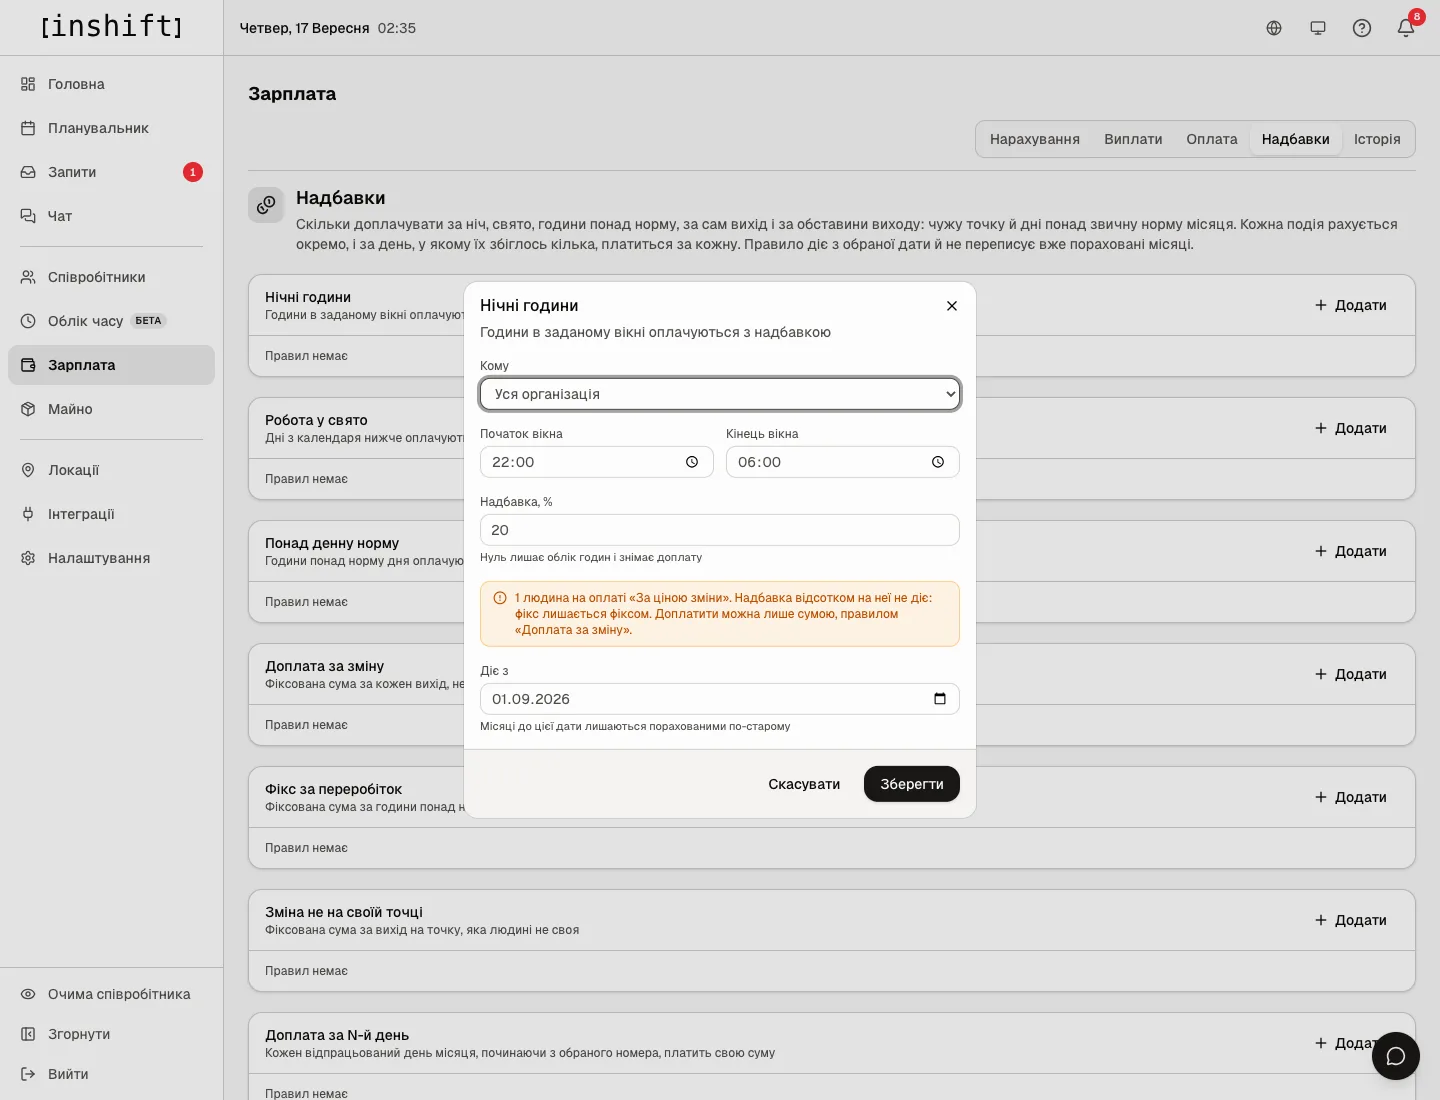
Task: Open the language globe icon
Action: coord(1274,28)
